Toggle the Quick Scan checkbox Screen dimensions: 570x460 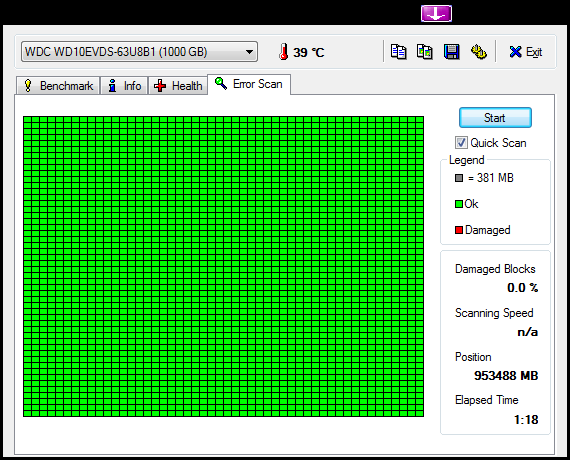tap(461, 143)
